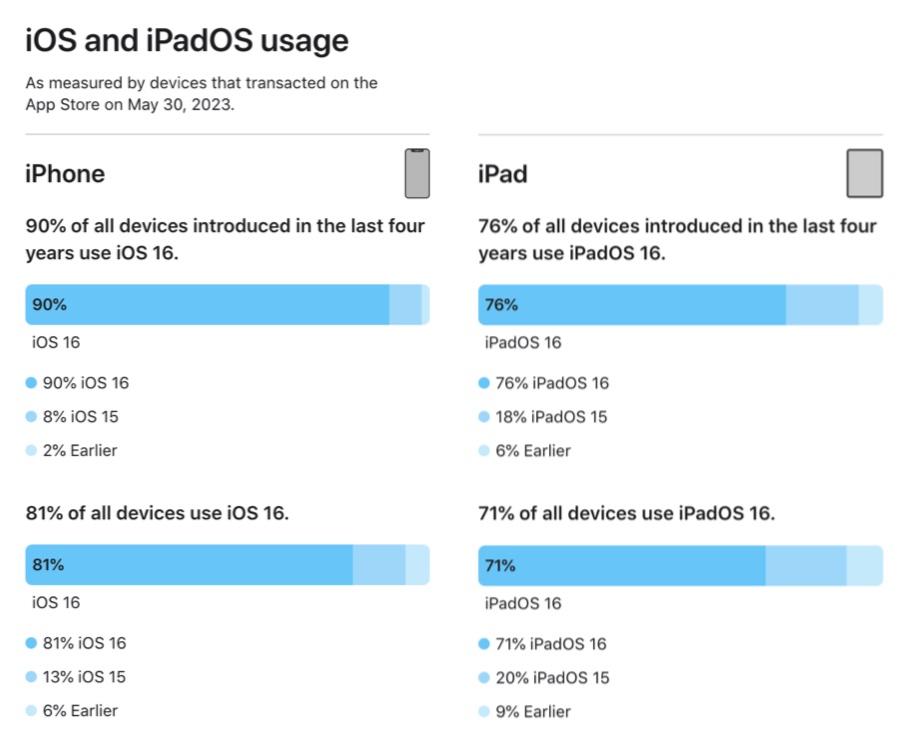The height and width of the screenshot is (735, 900).
Task: Click the "2% Earlier" legend label
Action: point(80,451)
